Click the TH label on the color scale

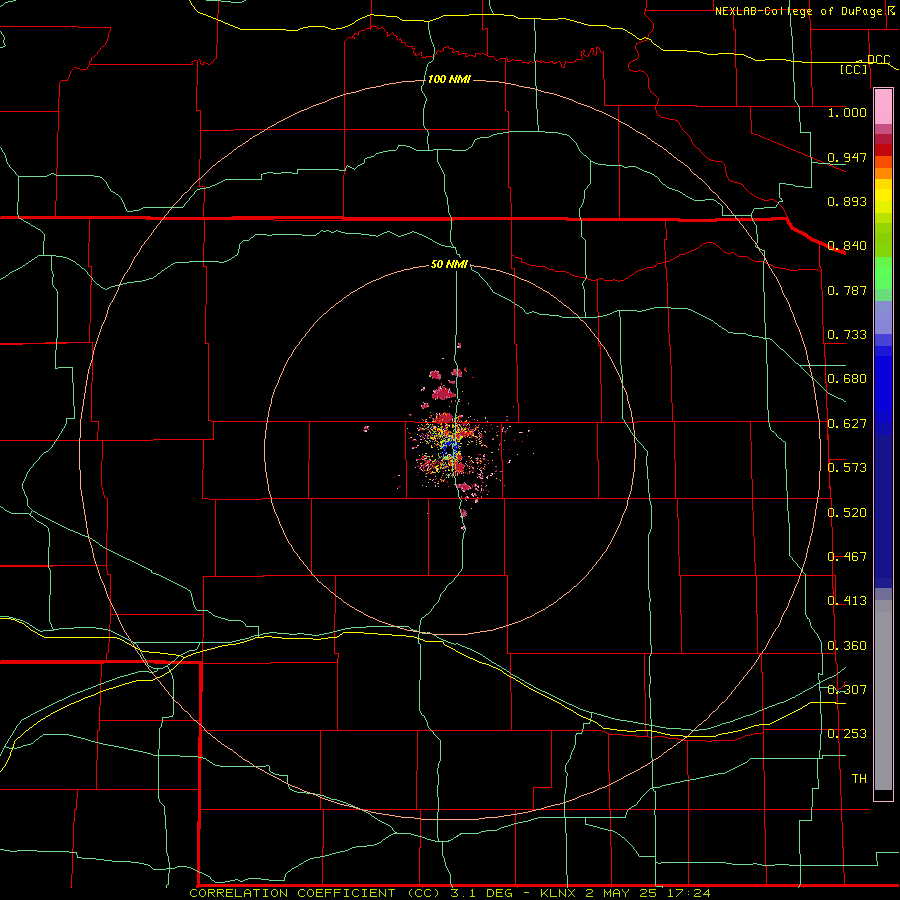859,779
